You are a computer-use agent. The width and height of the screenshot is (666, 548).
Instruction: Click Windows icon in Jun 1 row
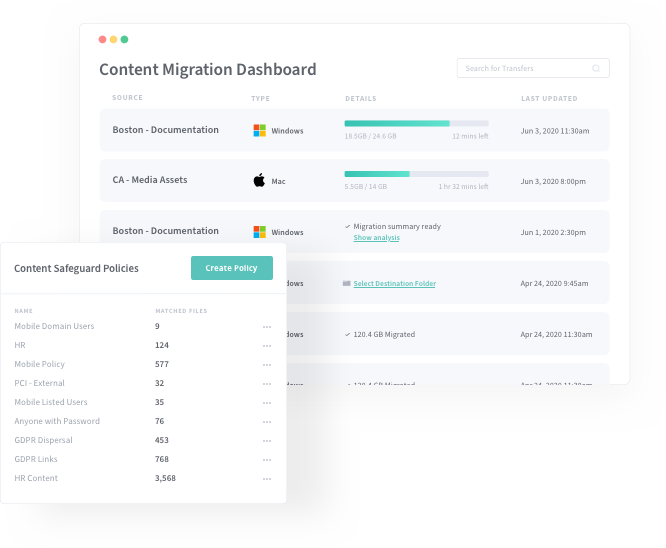click(x=259, y=231)
